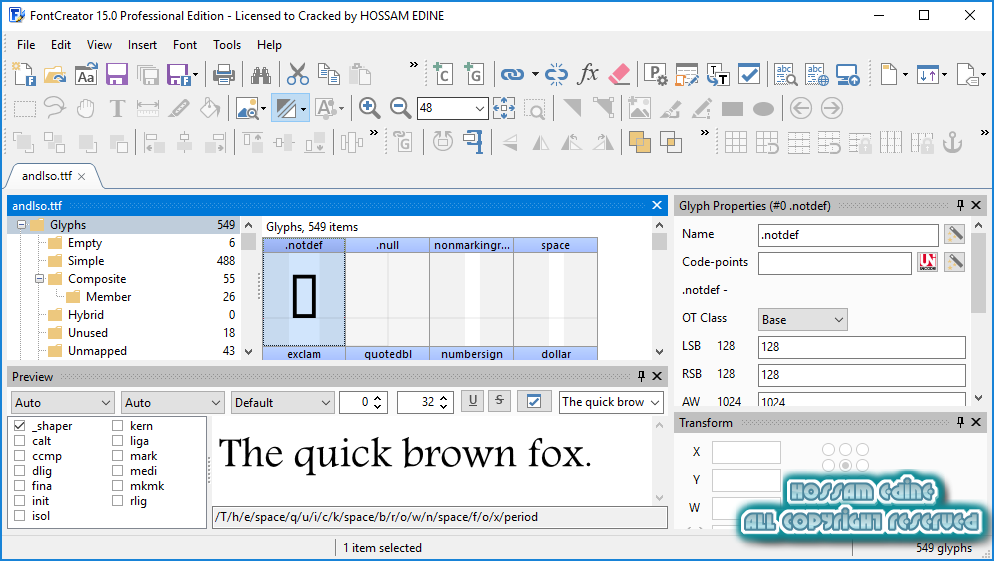Click the Validate checkmark toolbar icon

[x=749, y=74]
